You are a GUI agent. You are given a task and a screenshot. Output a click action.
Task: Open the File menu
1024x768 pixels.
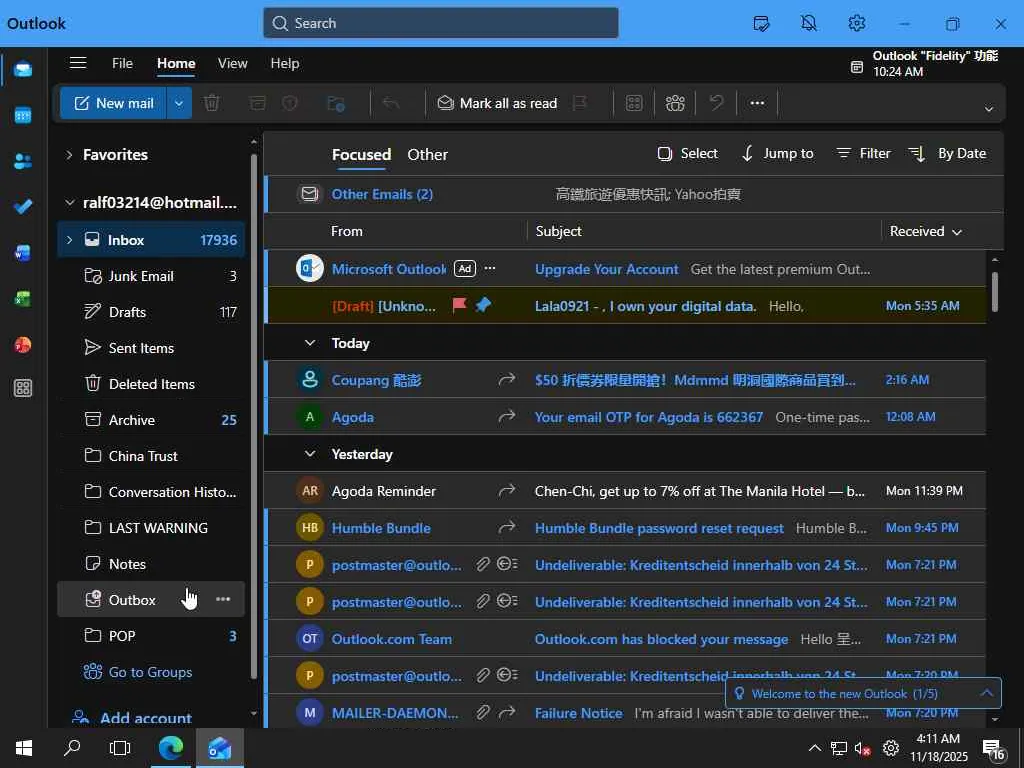pyautogui.click(x=122, y=63)
